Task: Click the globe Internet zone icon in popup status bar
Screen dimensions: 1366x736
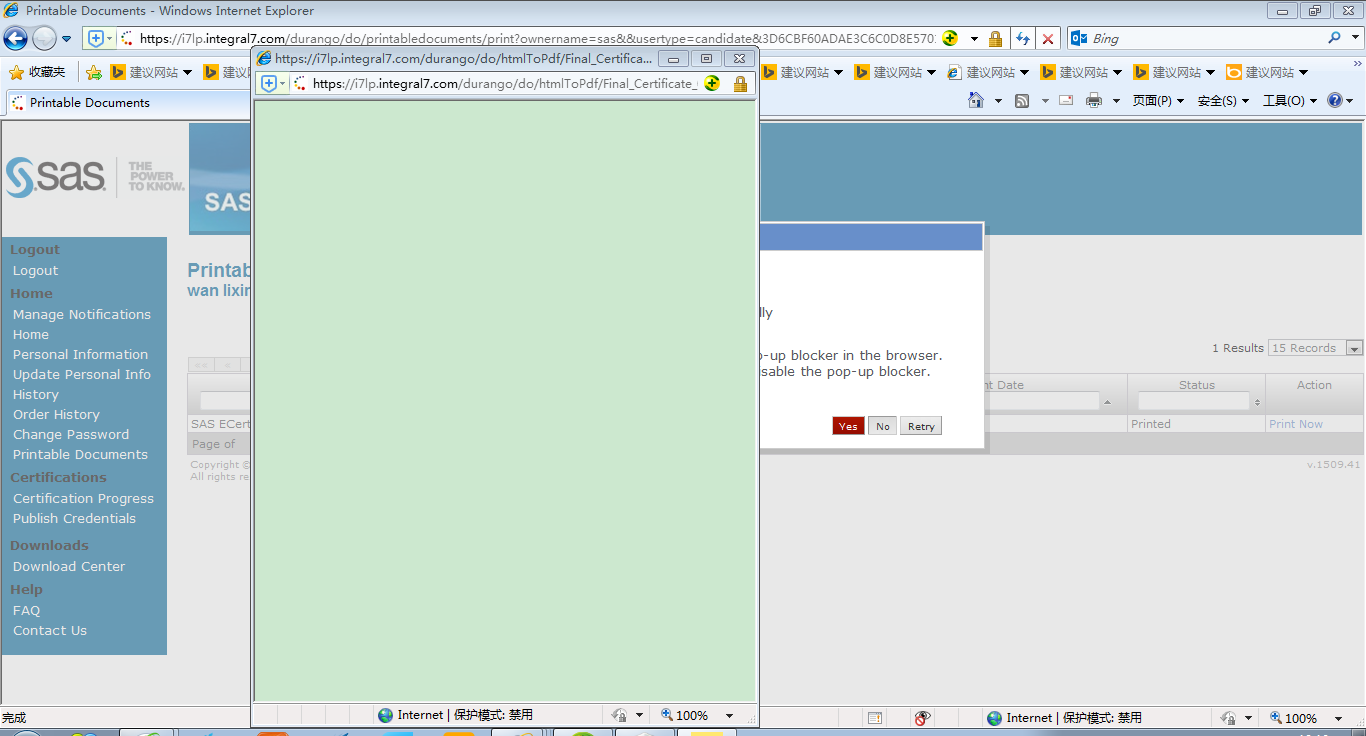Action: pos(385,715)
